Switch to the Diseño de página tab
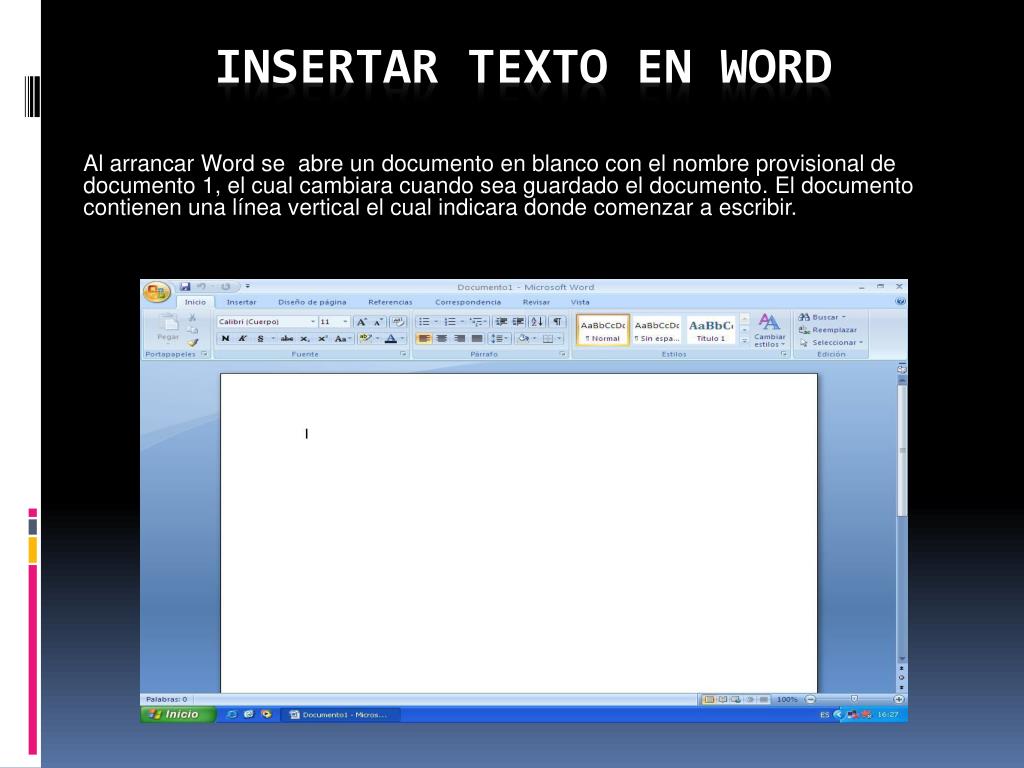The image size is (1024, 768). click(312, 302)
